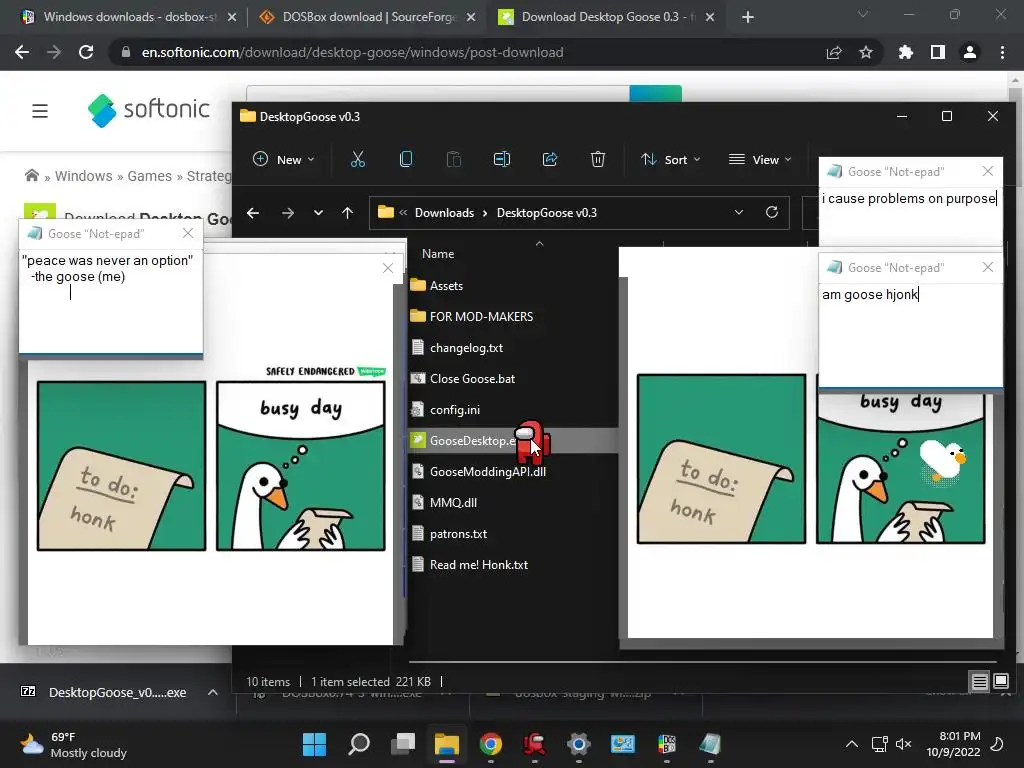Image resolution: width=1024 pixels, height=768 pixels.
Task: Reload the Softonic page
Action: (x=86, y=52)
